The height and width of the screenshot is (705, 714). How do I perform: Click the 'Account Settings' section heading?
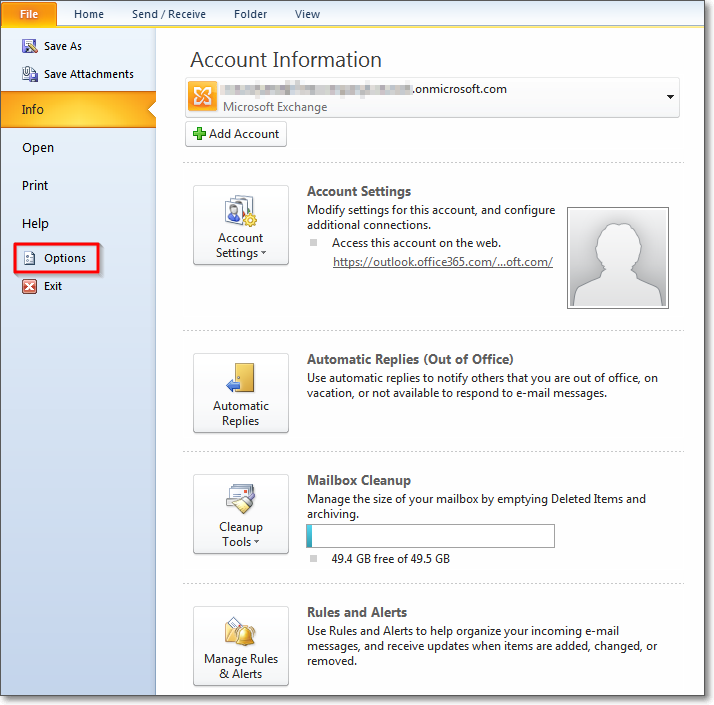[x=359, y=191]
